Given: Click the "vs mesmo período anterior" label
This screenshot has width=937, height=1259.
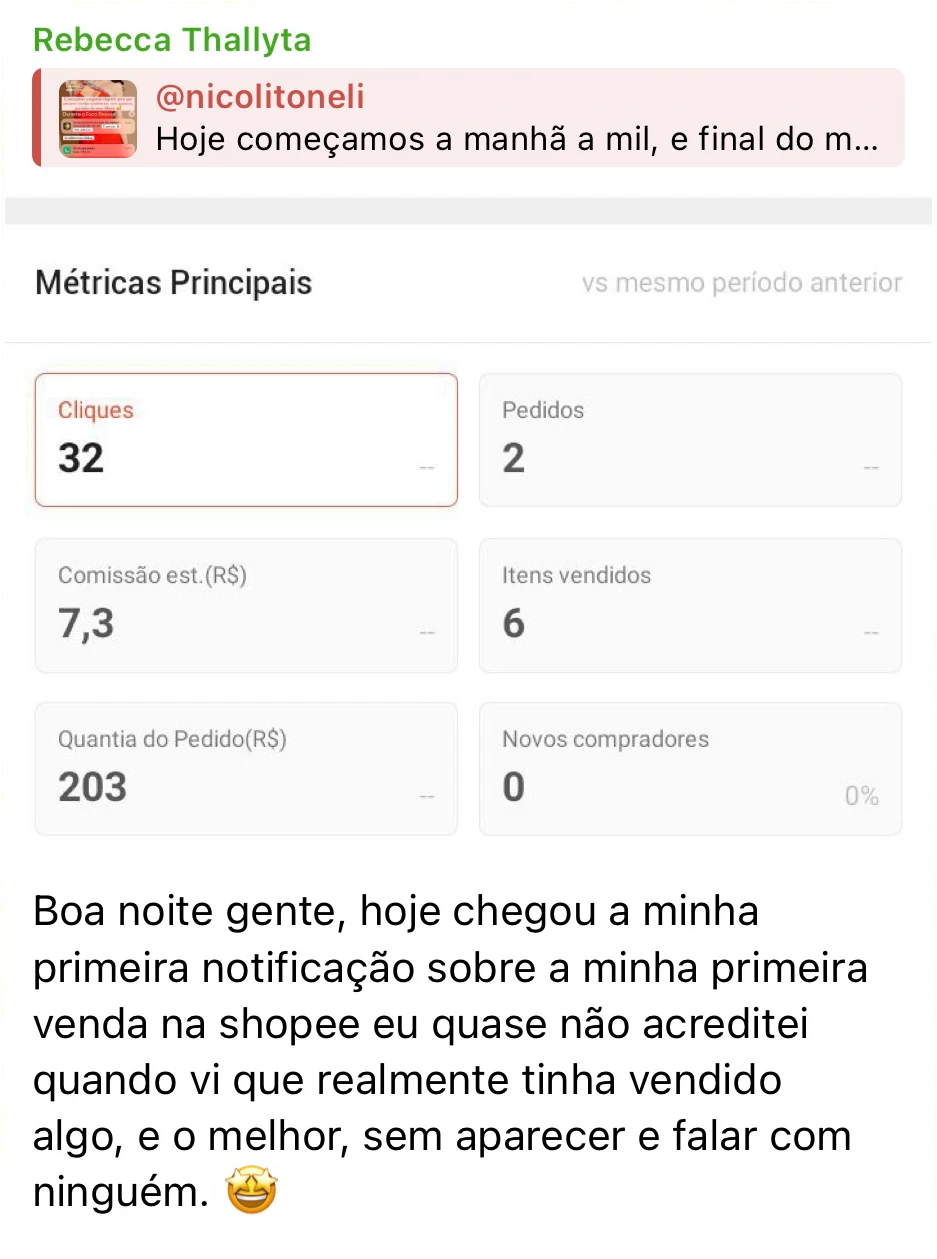Looking at the screenshot, I should (x=741, y=283).
